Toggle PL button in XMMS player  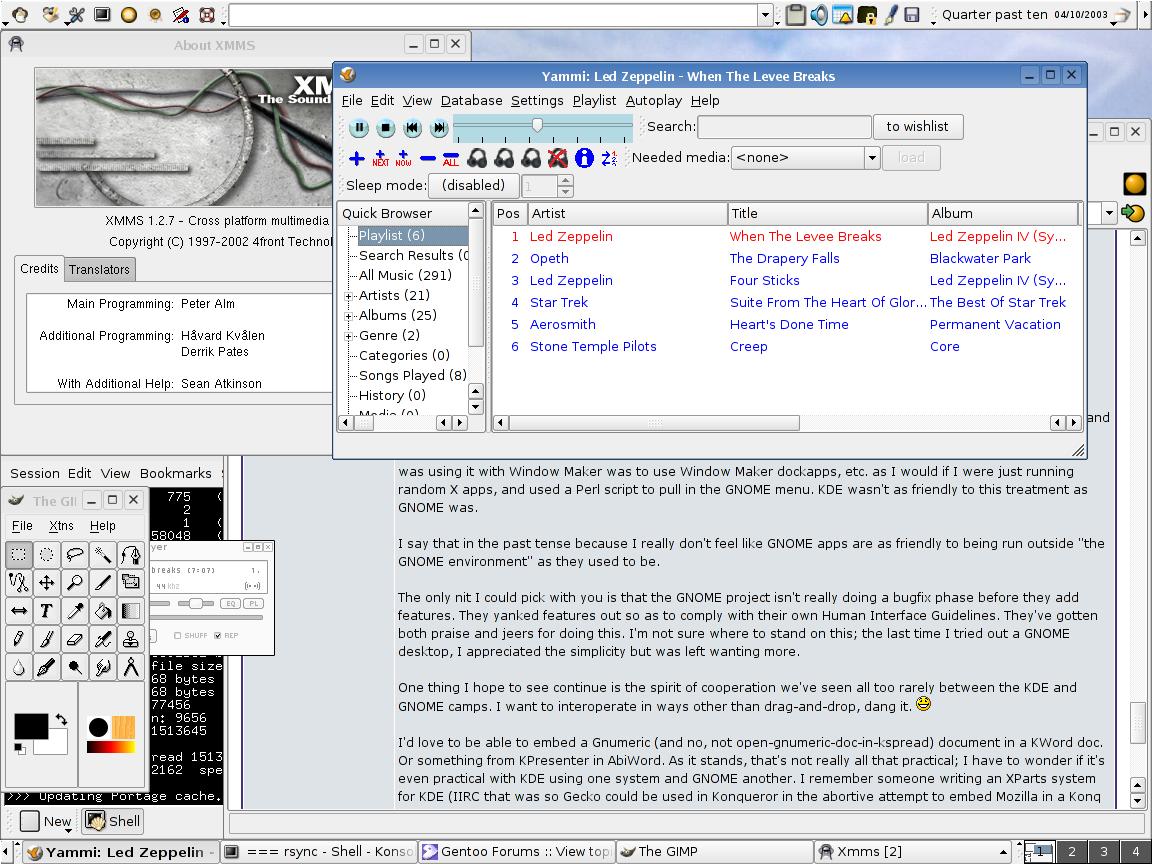[x=253, y=603]
